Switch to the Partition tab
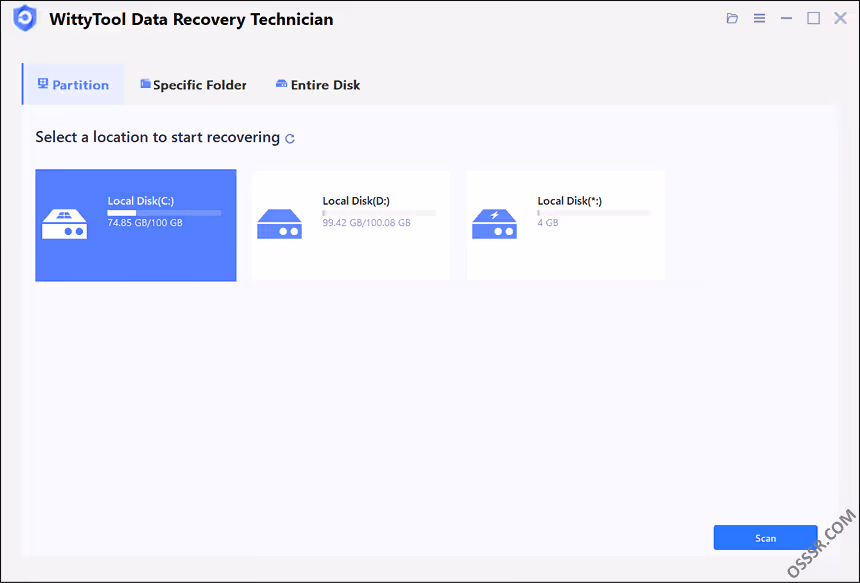The height and width of the screenshot is (583, 860). click(73, 84)
